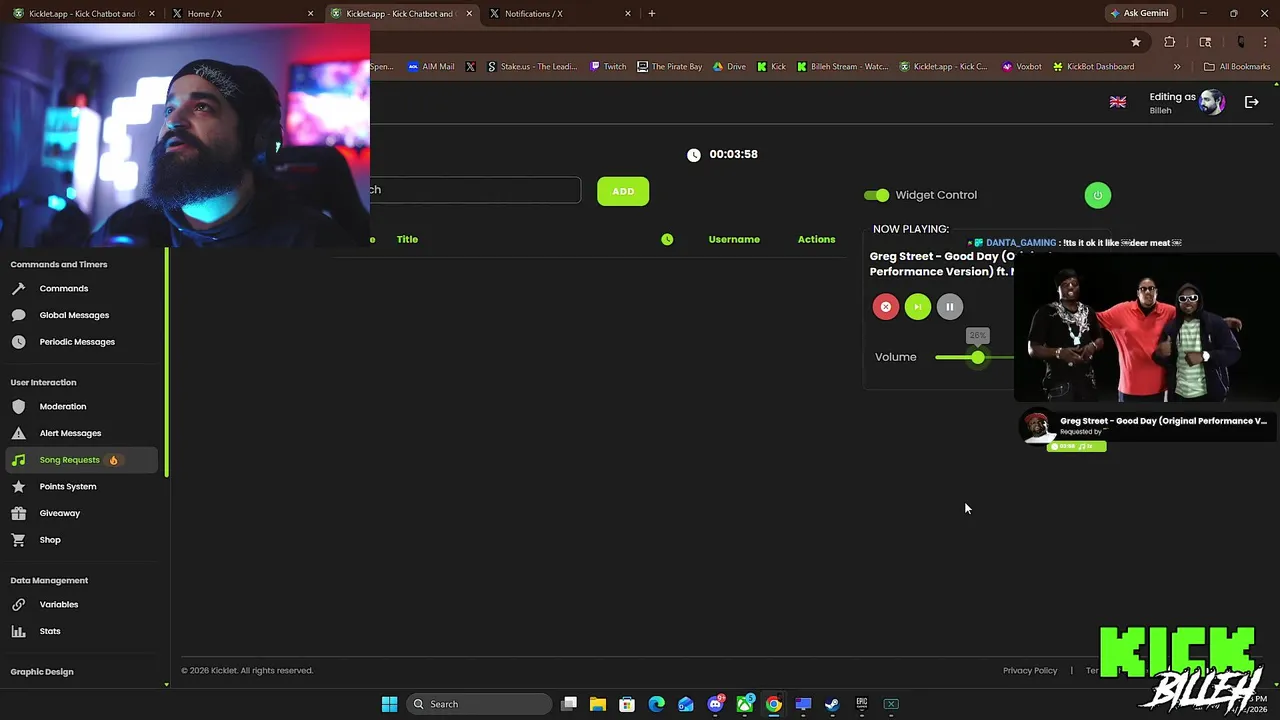Open the AIM Mail bookmark
The height and width of the screenshot is (720, 1280).
click(x=431, y=67)
